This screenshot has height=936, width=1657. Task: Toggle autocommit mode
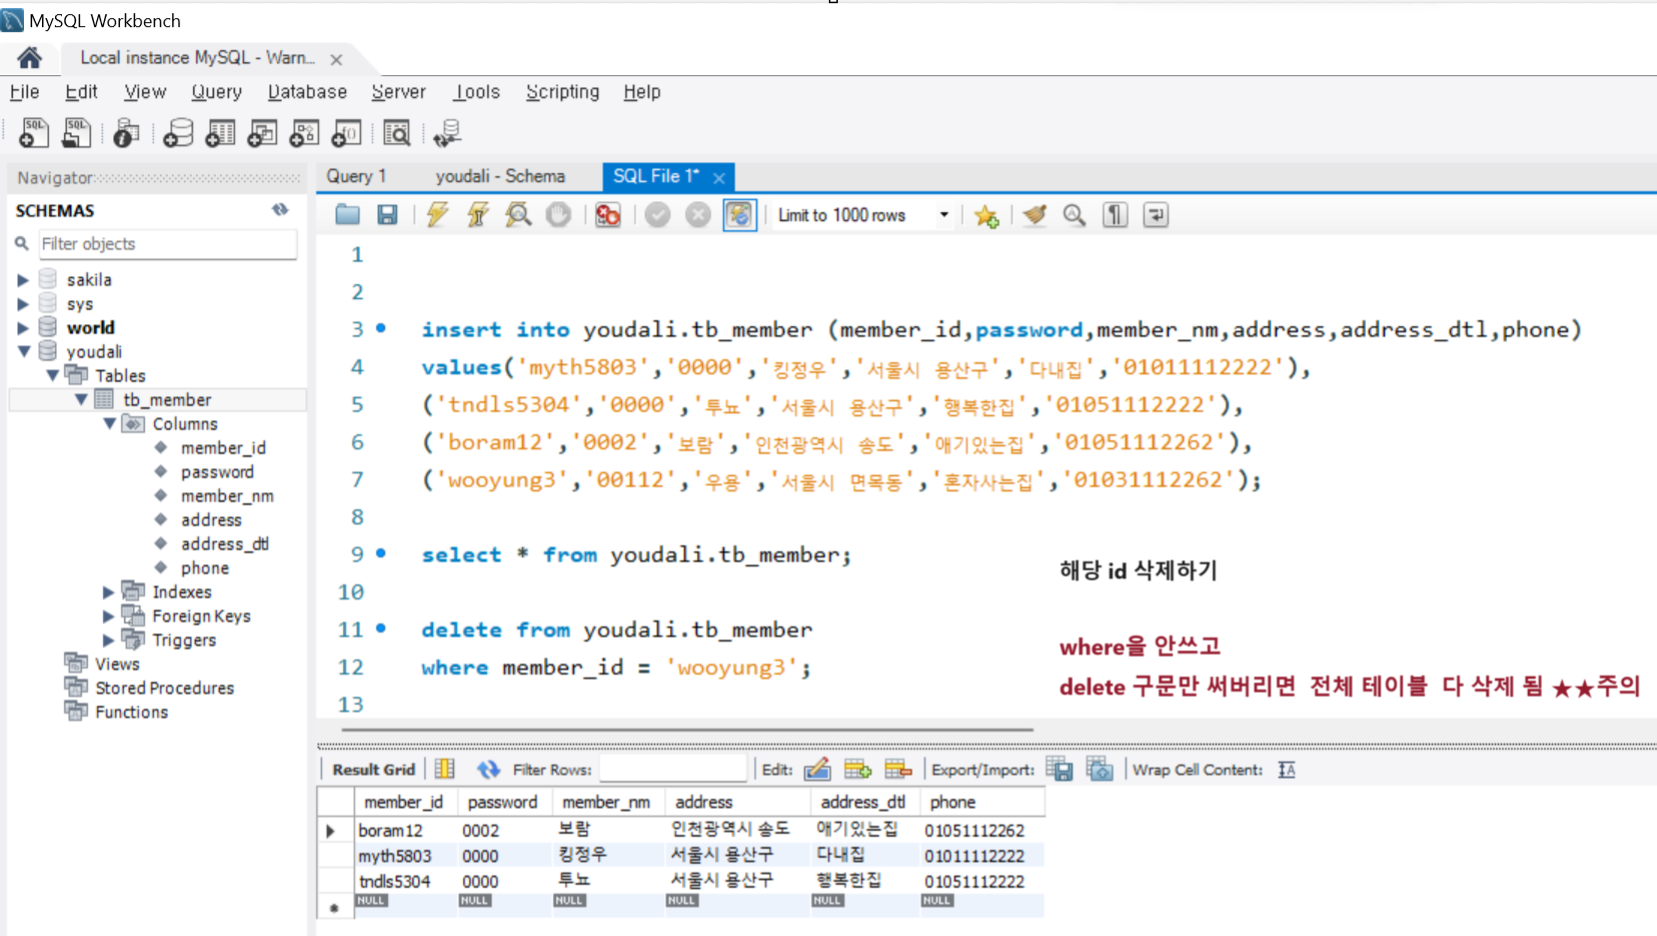[x=739, y=214]
